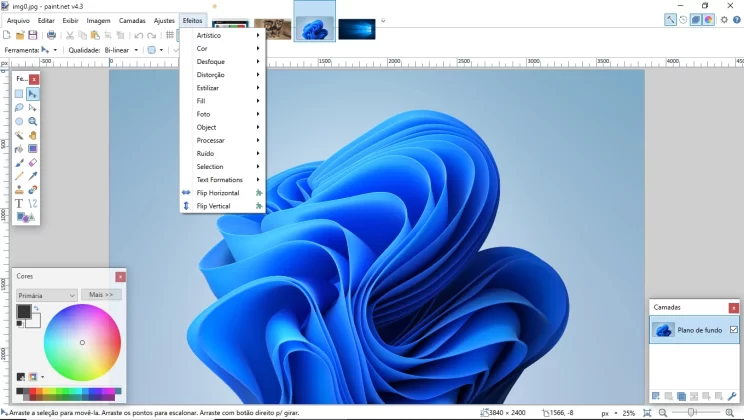Expand the Artístico submenu

click(x=223, y=35)
